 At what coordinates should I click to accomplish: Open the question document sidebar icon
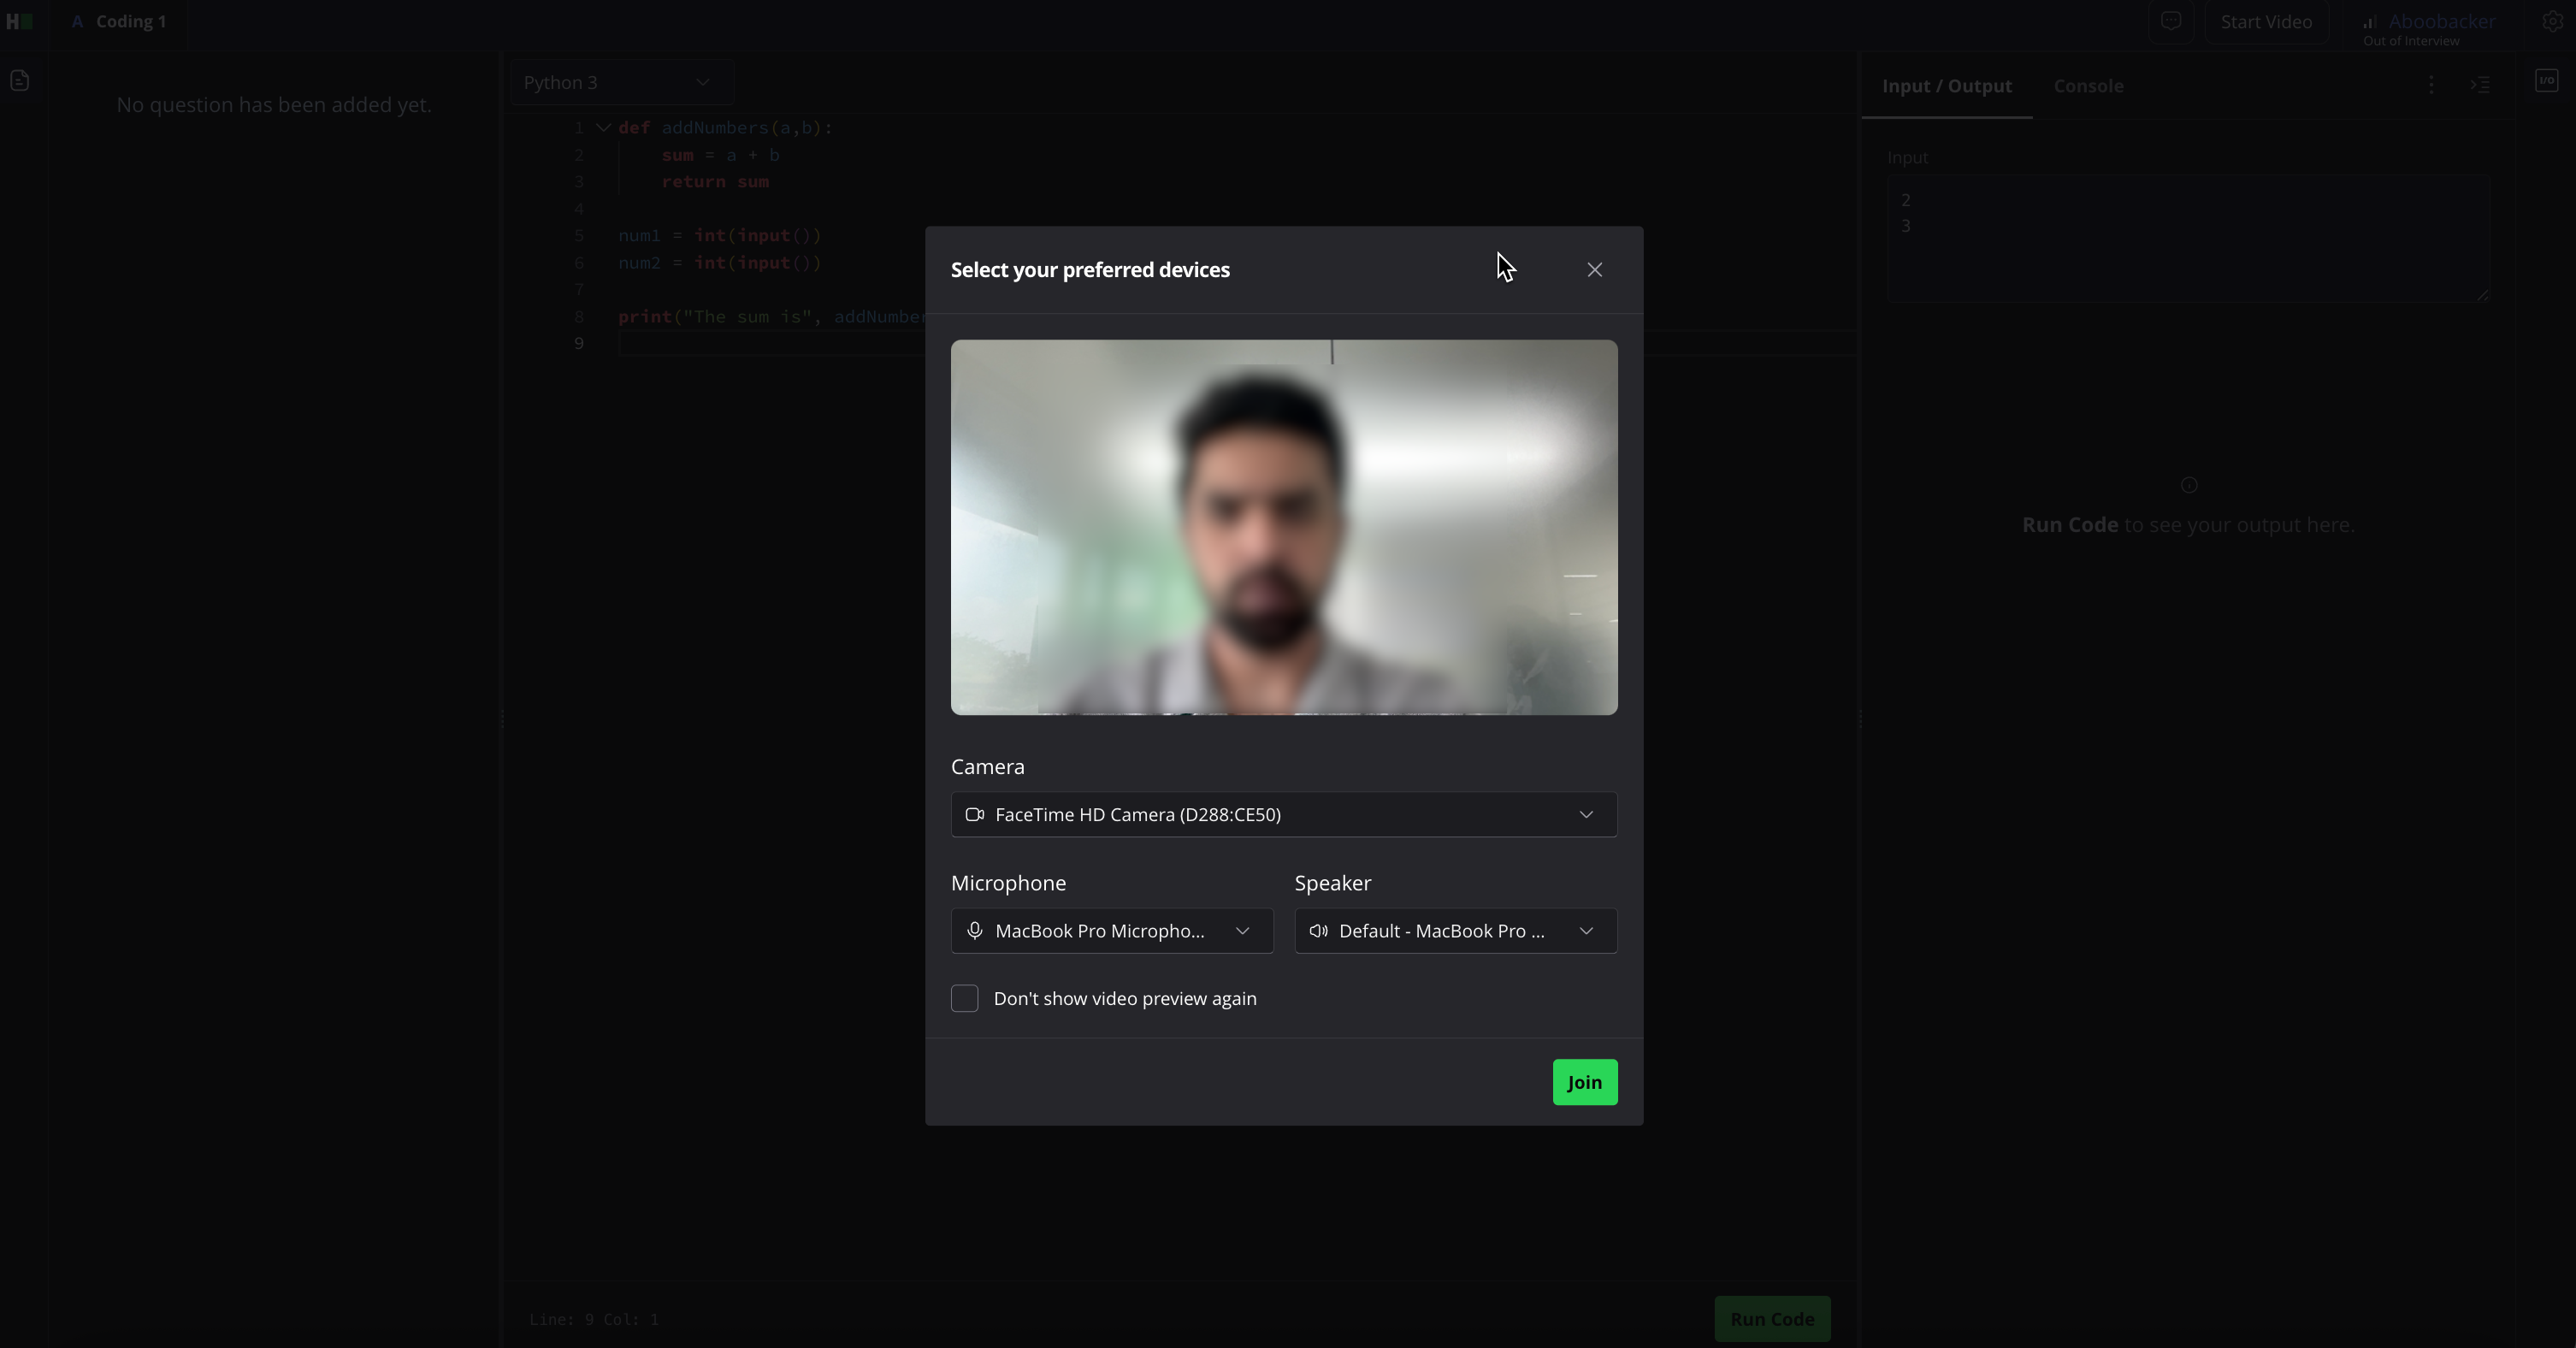(20, 81)
